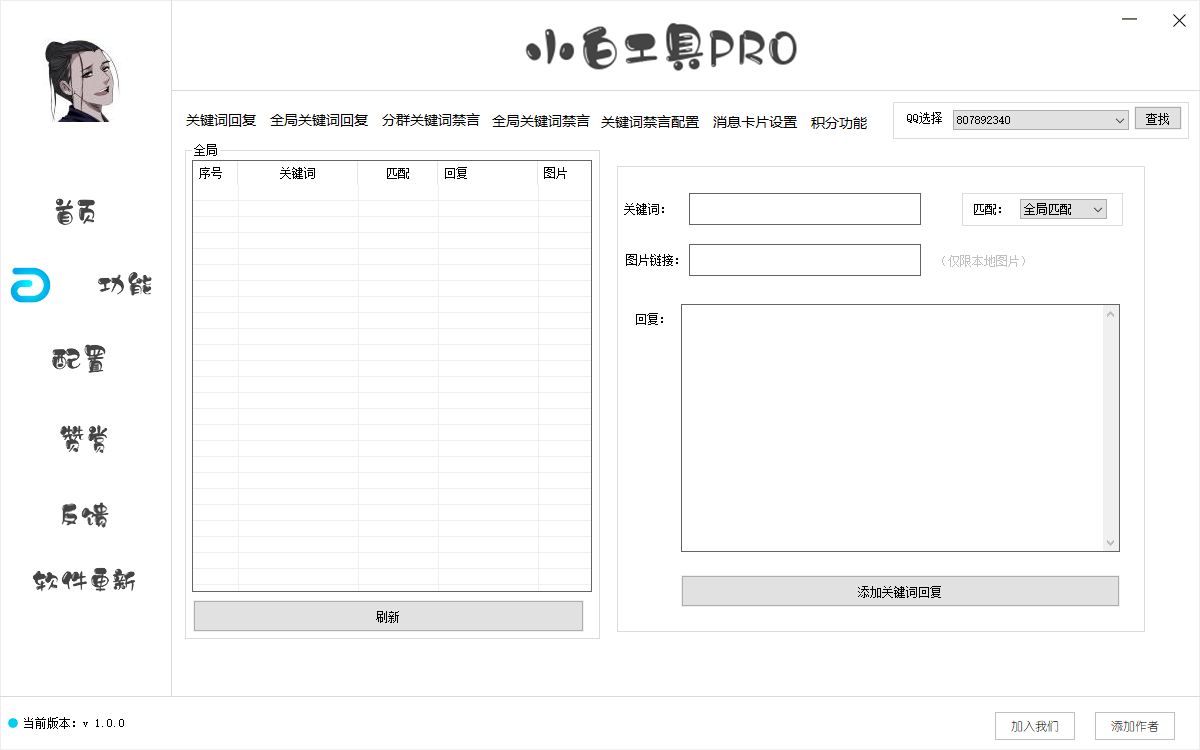This screenshot has height=750, width=1200.
Task: Switch to the 全局关键词禁言 tab
Action: (540, 120)
